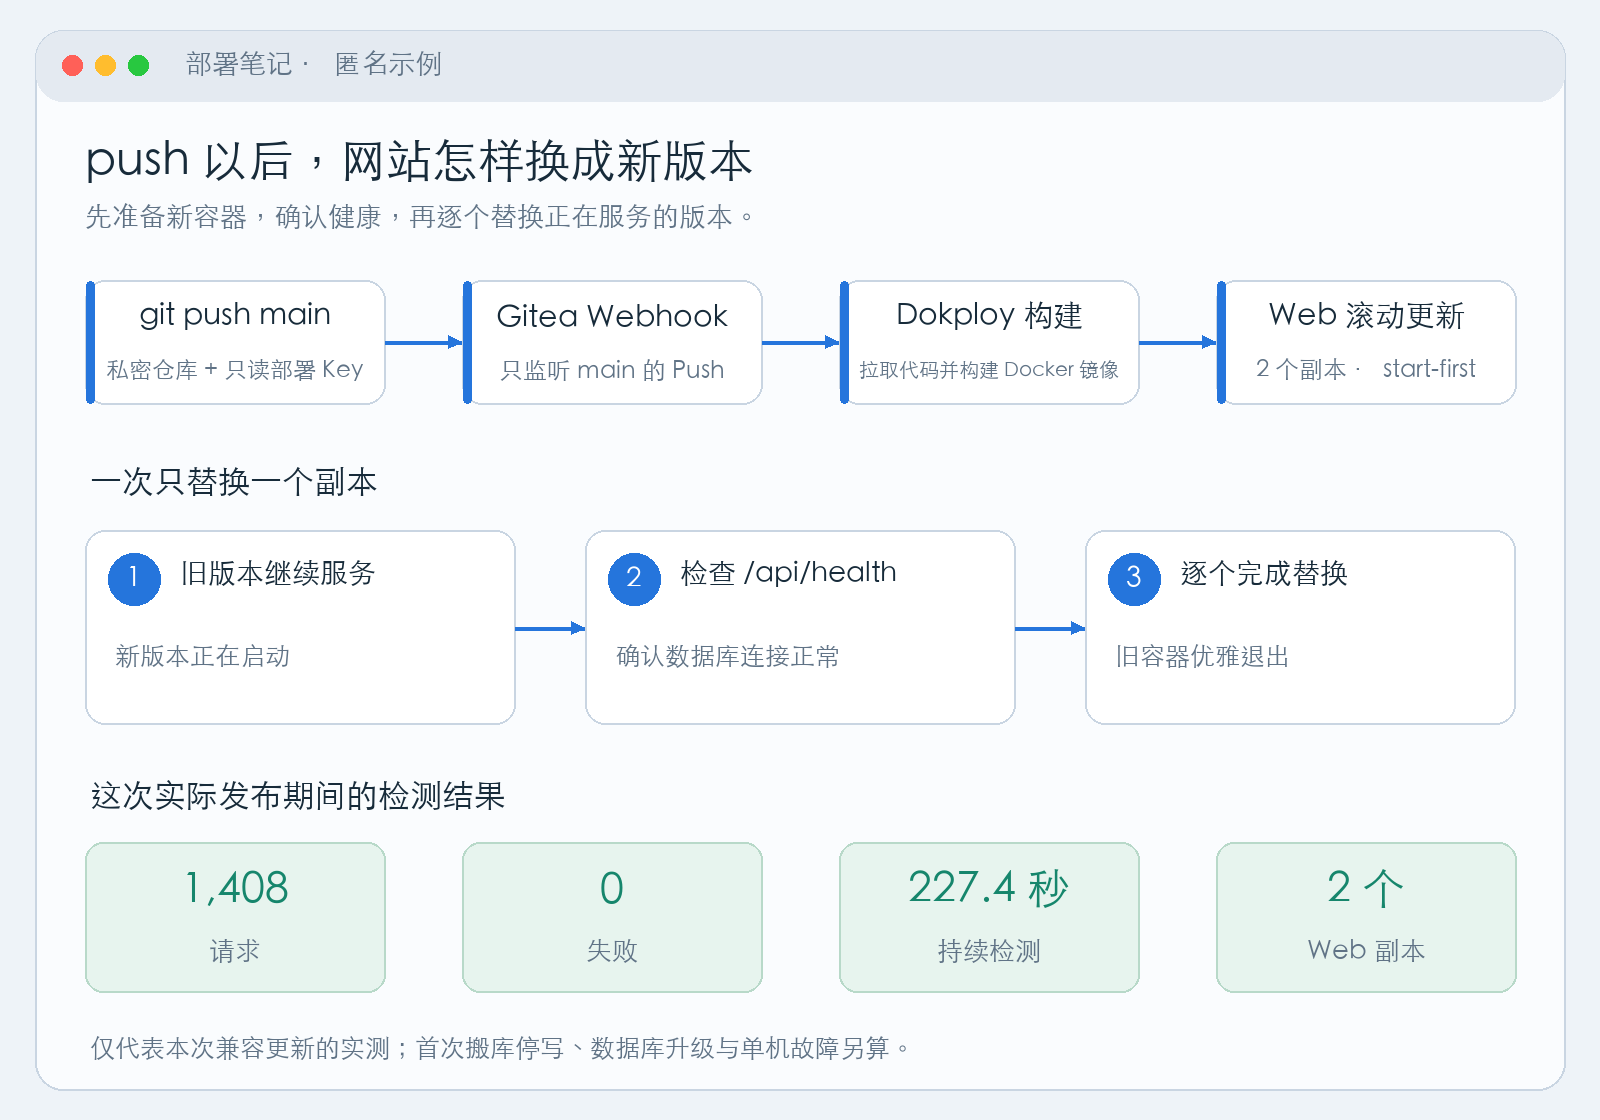Image resolution: width=1600 pixels, height=1120 pixels.
Task: Click the text 旧容器优雅退出
Action: click(1203, 656)
